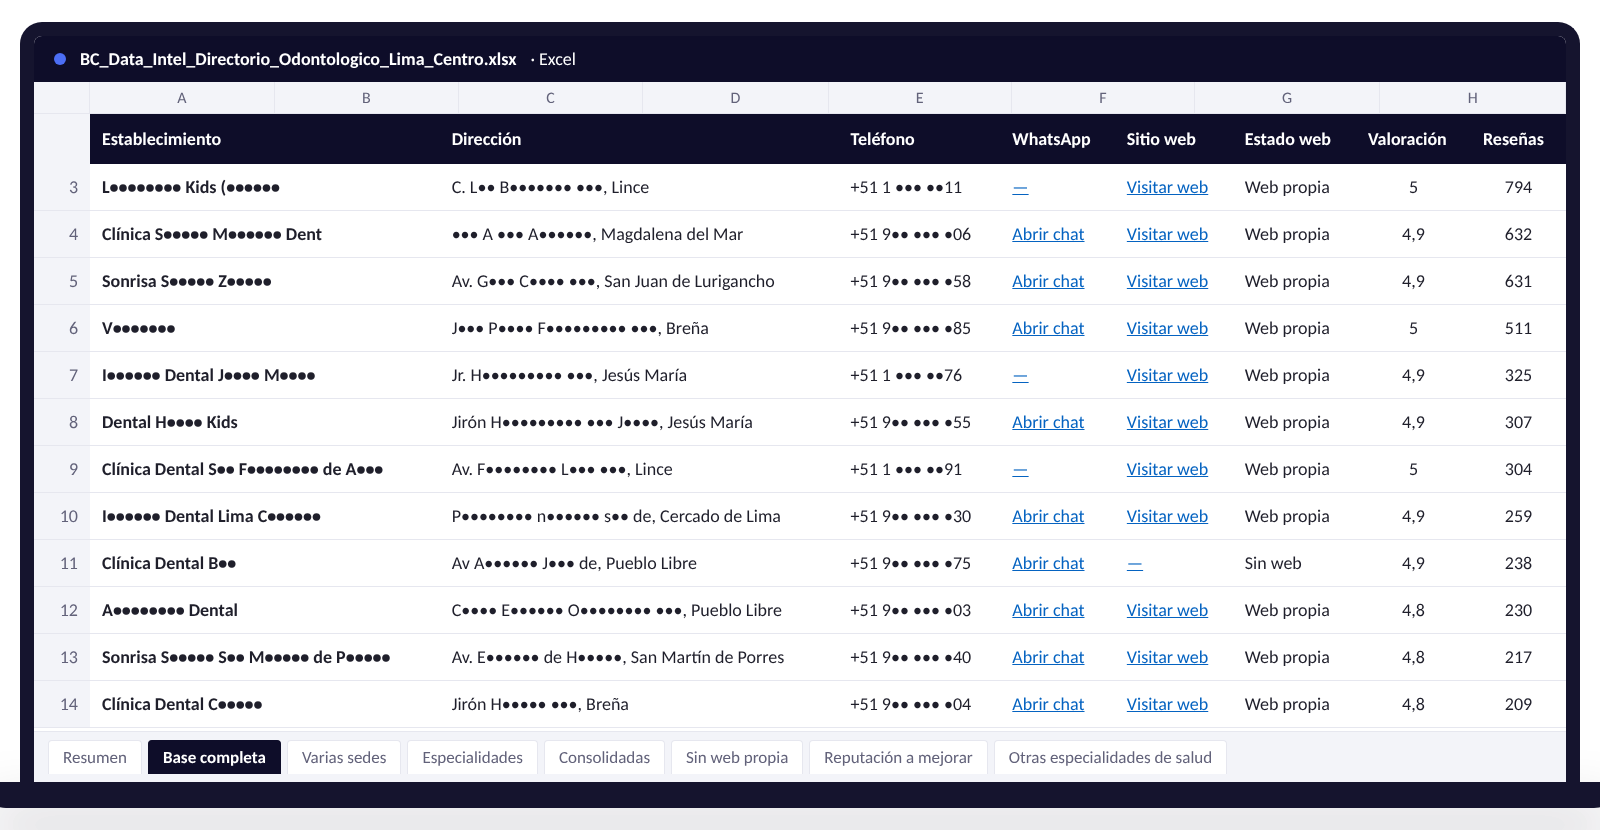
Task: Click the Establecimiento header cell
Action: [x=265, y=139]
